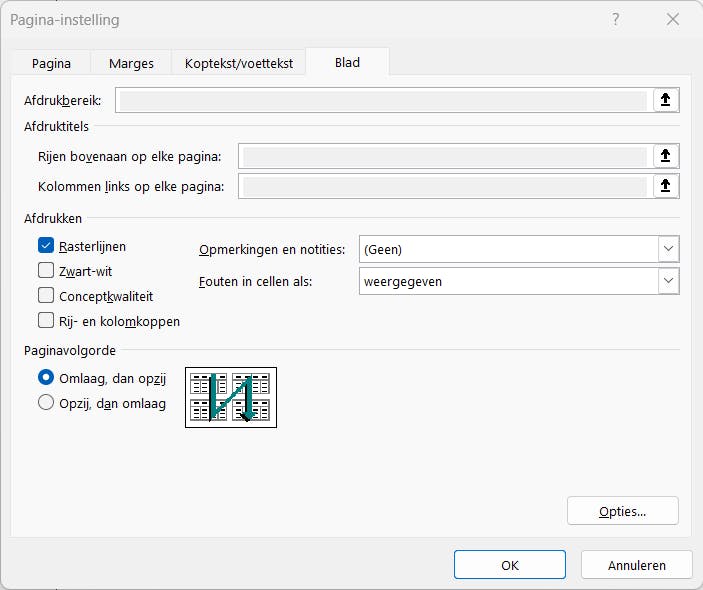The width and height of the screenshot is (703, 590).
Task: Click the page order preview image
Action: (231, 397)
